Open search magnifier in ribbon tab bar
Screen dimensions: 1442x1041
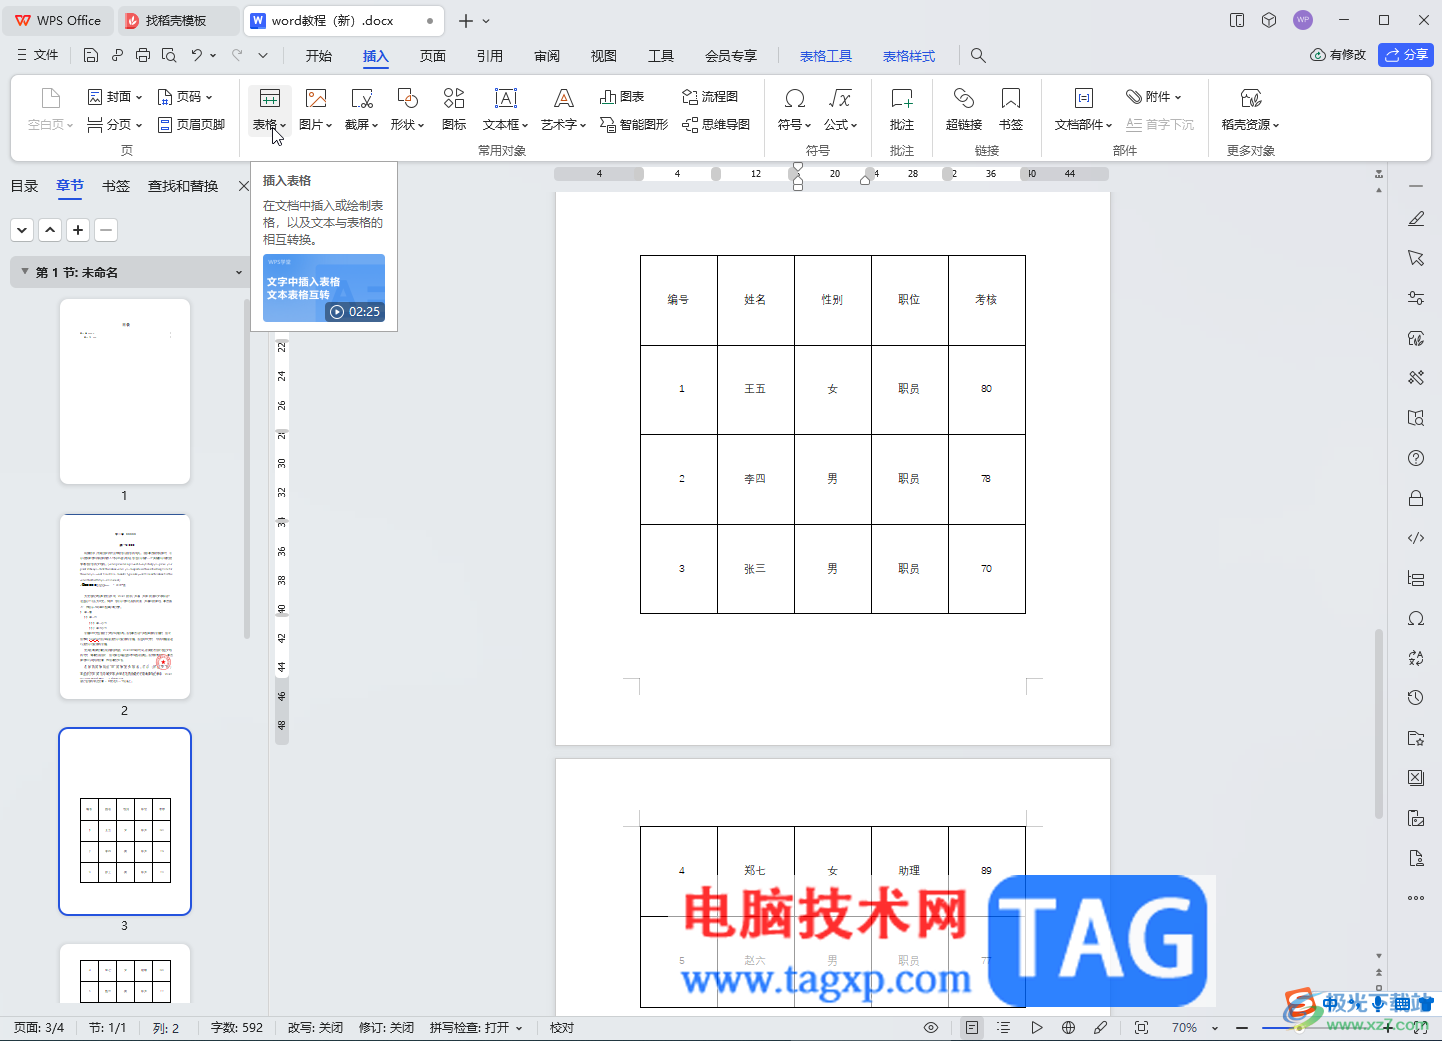point(978,56)
